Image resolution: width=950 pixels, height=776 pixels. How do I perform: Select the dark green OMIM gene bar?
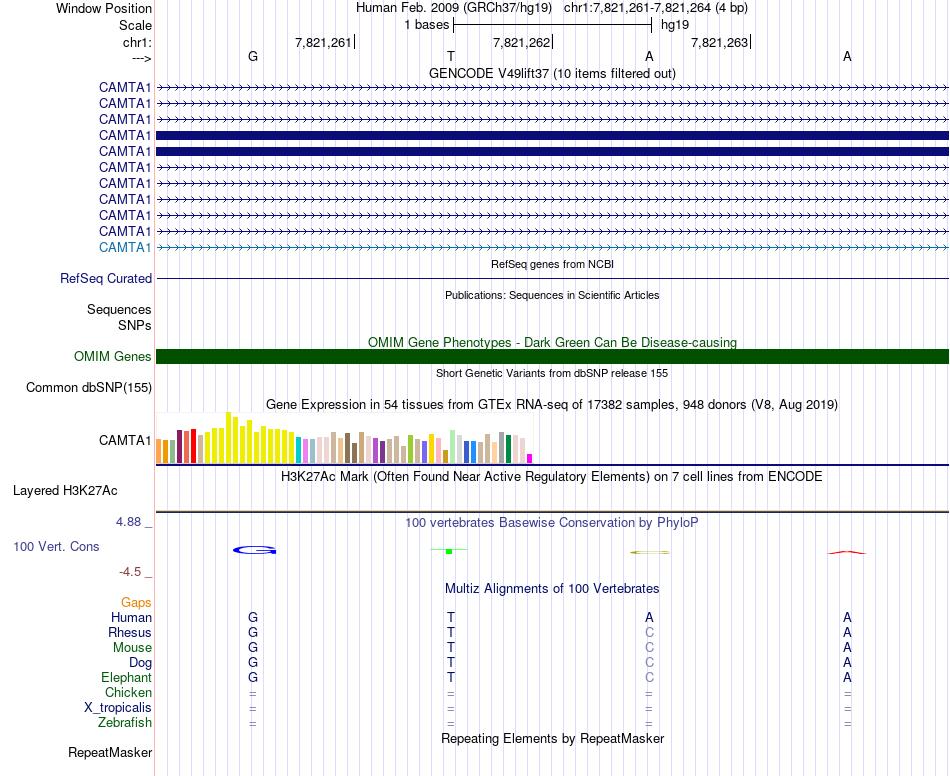click(552, 357)
